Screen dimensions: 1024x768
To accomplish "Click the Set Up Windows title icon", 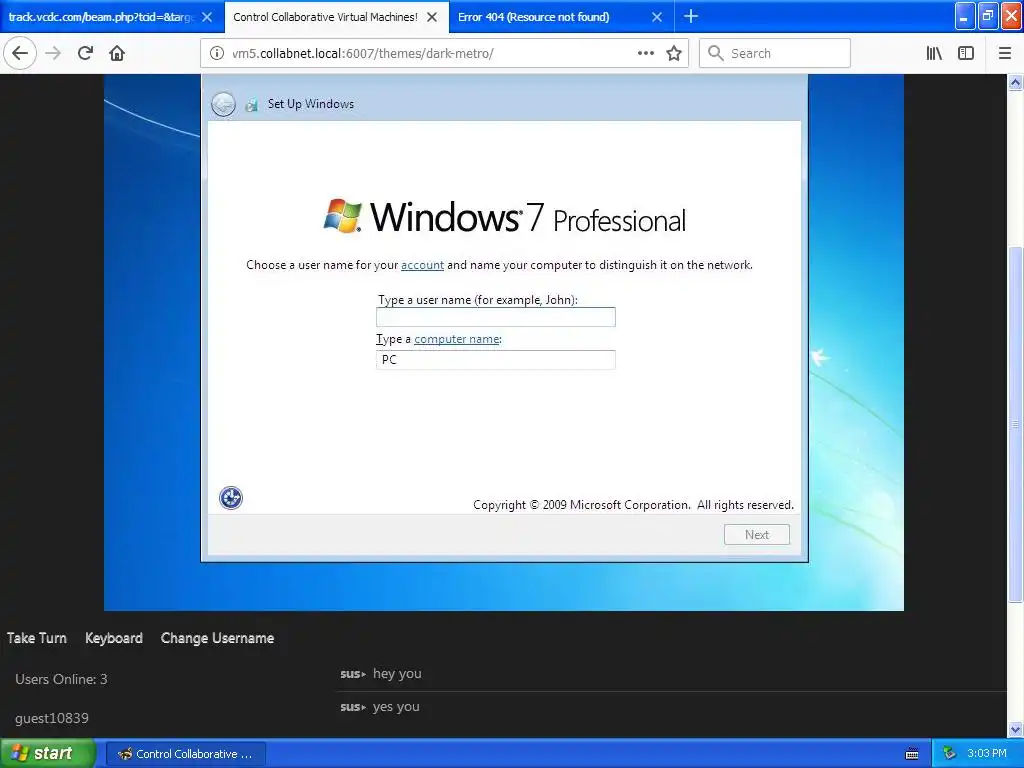I will tap(251, 104).
